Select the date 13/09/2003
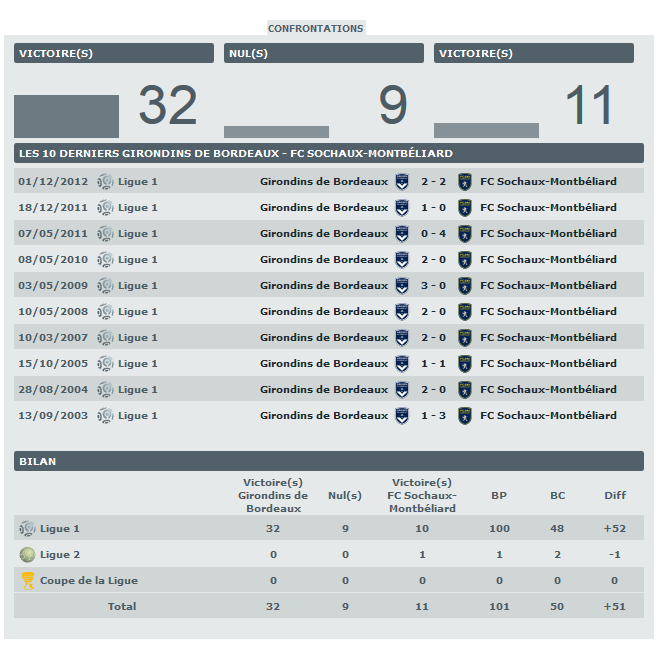This screenshot has height=646, width=660. 53,416
